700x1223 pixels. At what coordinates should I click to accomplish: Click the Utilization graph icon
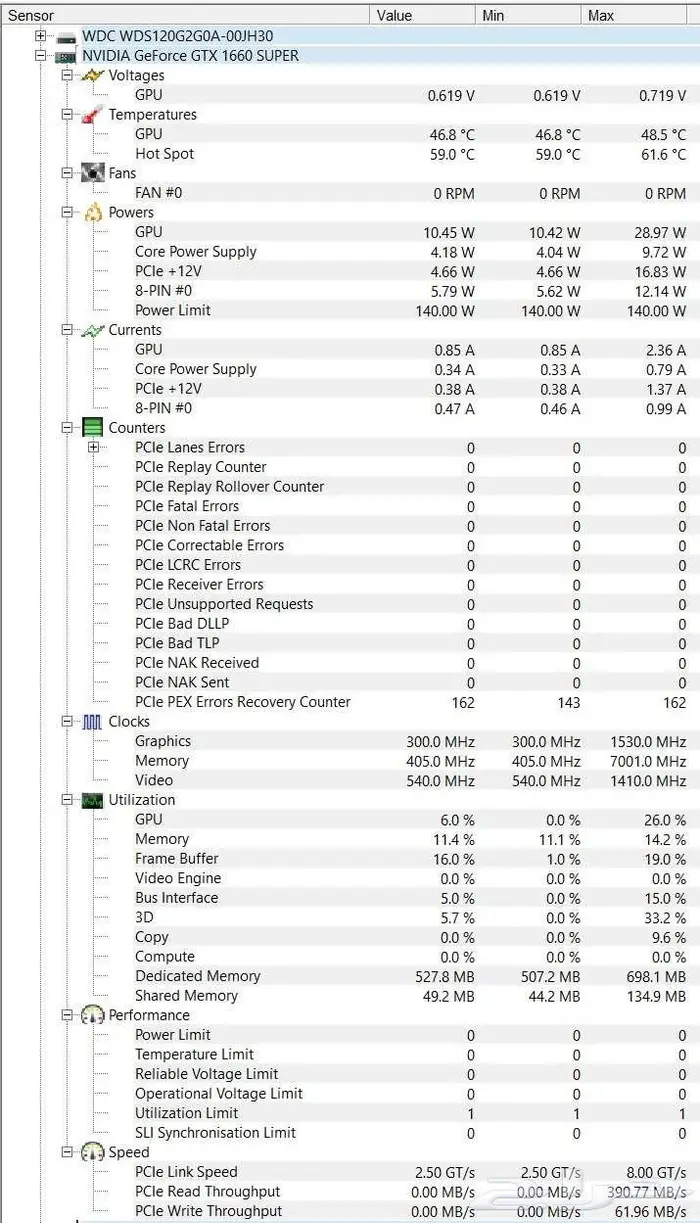(93, 800)
